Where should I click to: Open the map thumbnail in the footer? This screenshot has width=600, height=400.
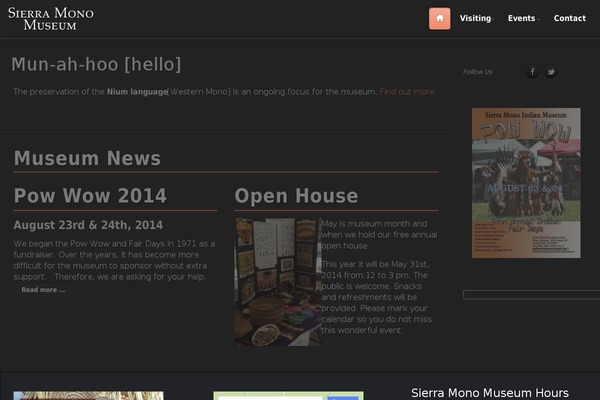click(289, 395)
